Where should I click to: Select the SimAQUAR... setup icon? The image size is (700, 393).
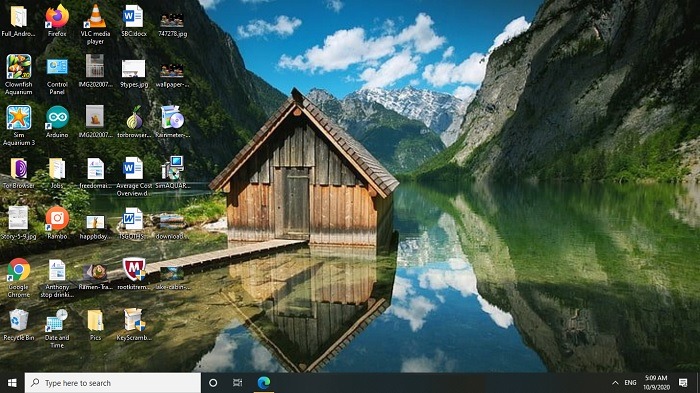[172, 172]
